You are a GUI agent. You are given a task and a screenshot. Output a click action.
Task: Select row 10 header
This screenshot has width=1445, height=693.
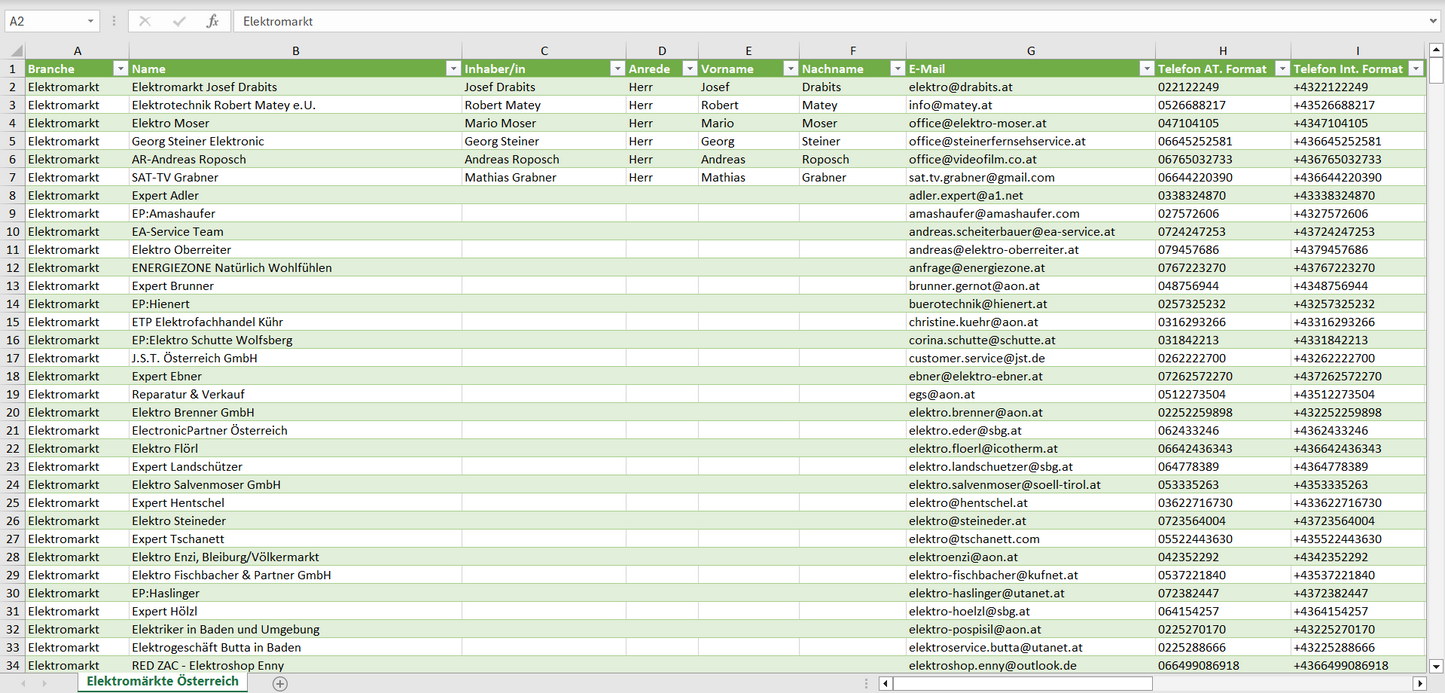tap(13, 231)
